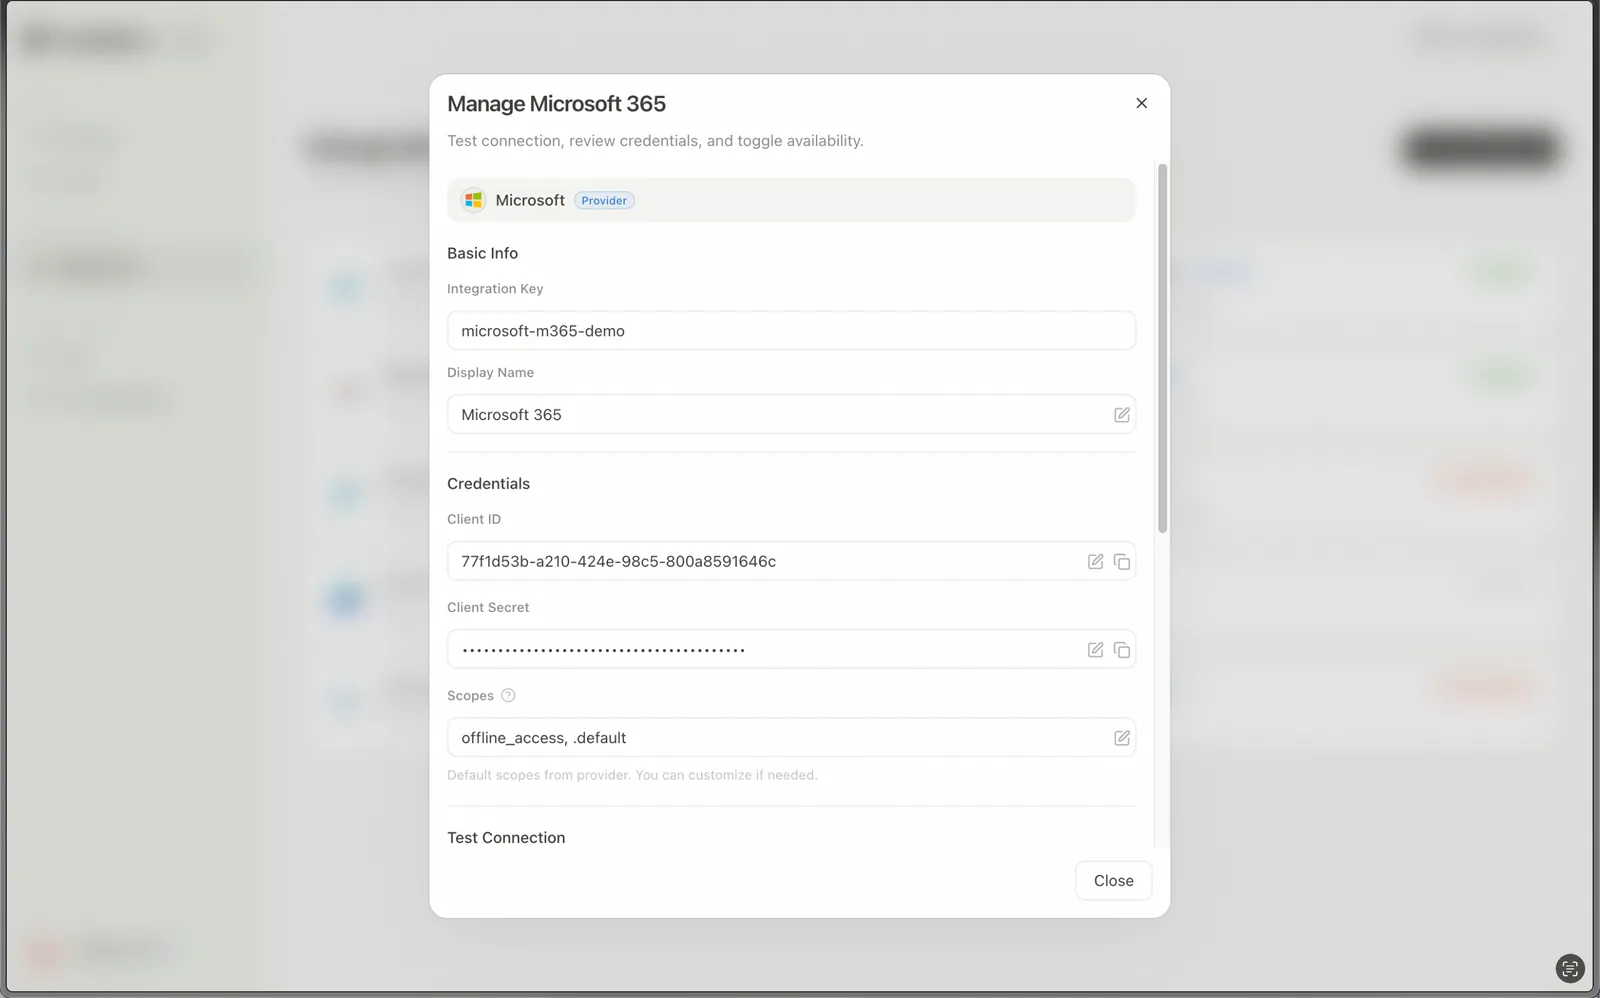Click the Client Secret masked field

[x=791, y=649]
